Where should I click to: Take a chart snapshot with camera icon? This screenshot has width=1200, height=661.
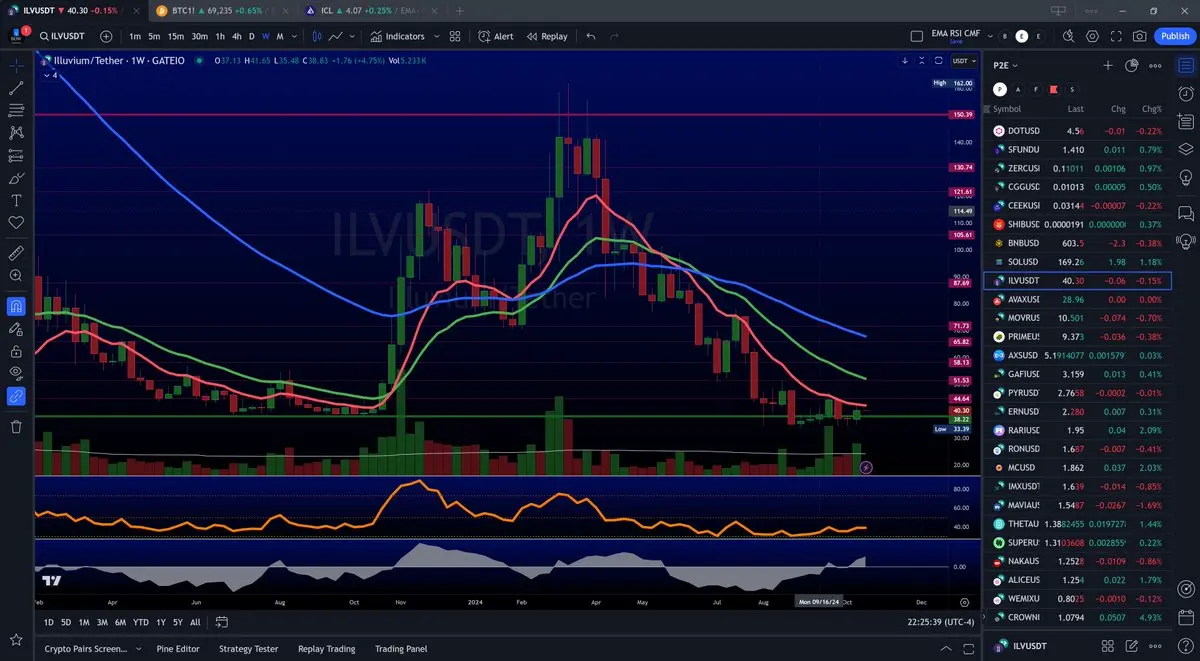pyautogui.click(x=1140, y=36)
